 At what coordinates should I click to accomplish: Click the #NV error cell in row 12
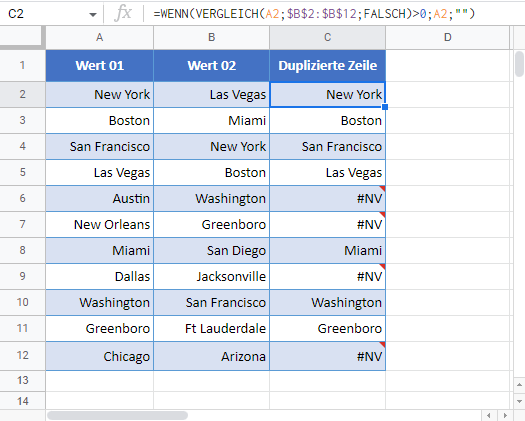[327, 356]
